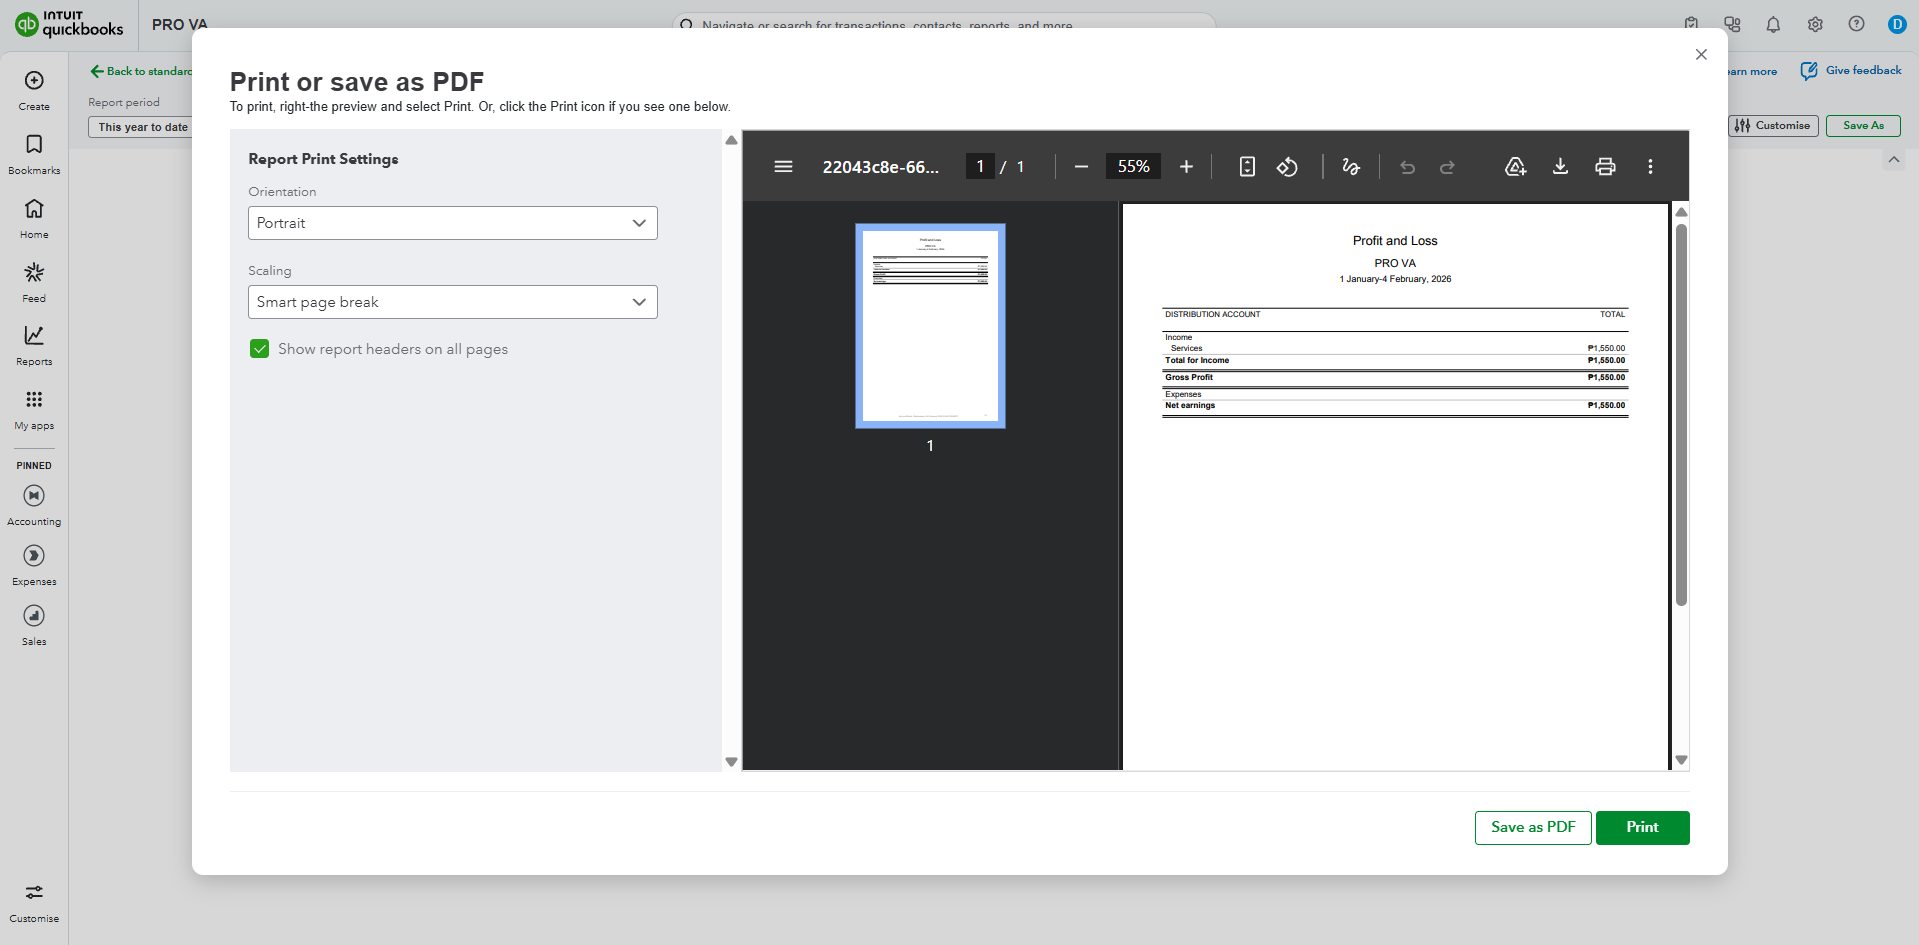Select the draw annotation tool
Image resolution: width=1919 pixels, height=945 pixels.
tap(1351, 167)
